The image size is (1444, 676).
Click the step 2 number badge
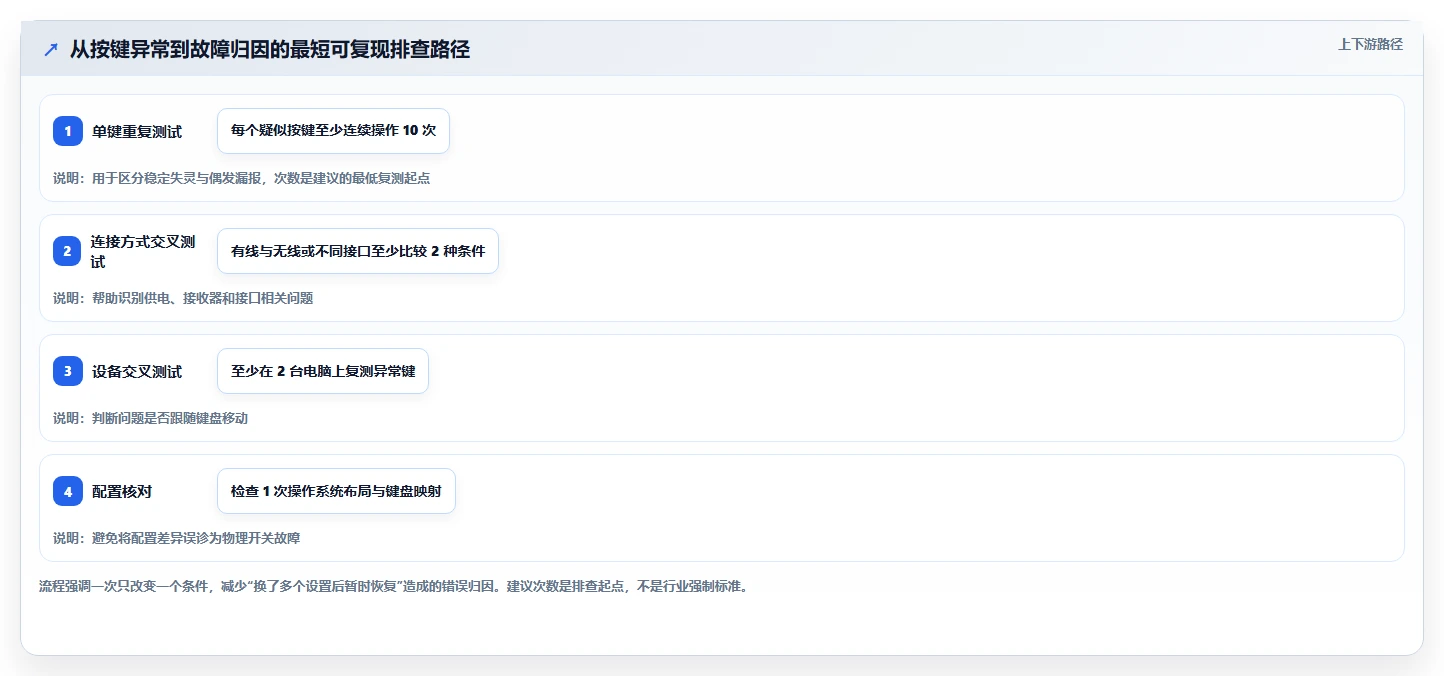[x=68, y=251]
